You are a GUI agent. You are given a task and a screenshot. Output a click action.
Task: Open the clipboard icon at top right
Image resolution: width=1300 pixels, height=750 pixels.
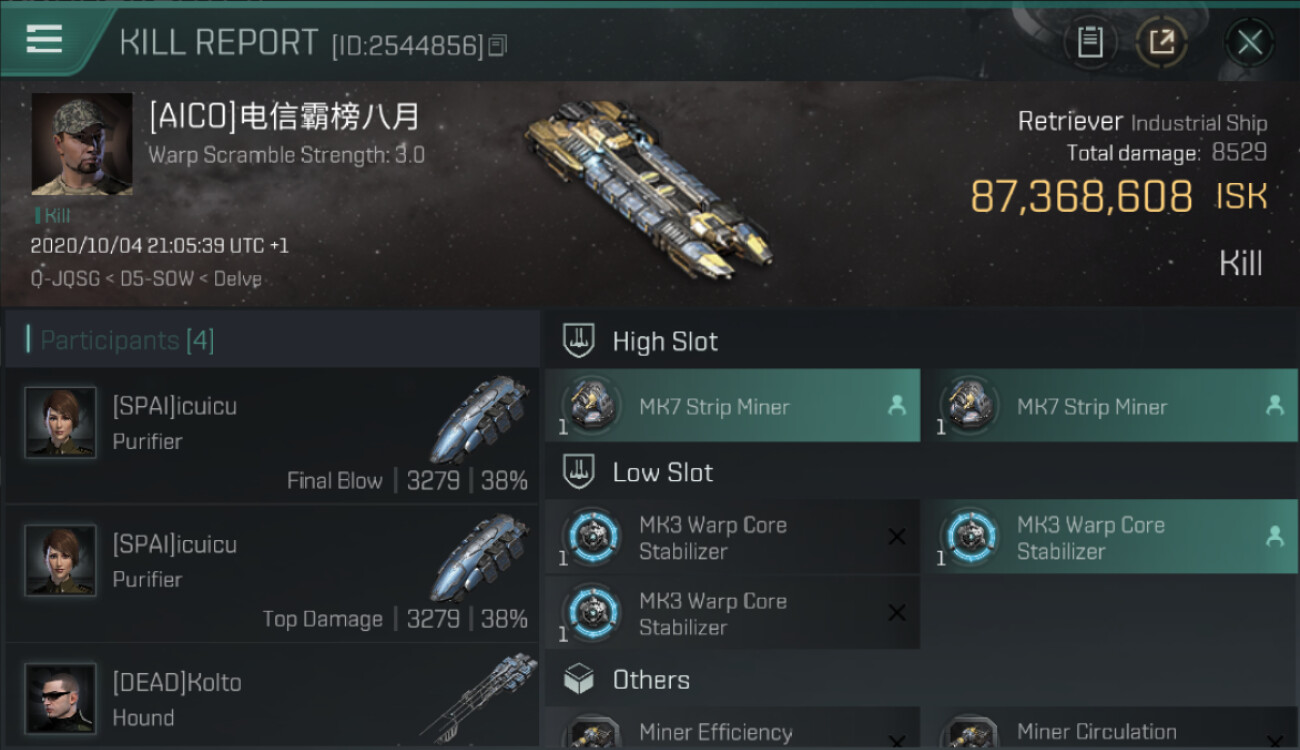(x=1090, y=42)
